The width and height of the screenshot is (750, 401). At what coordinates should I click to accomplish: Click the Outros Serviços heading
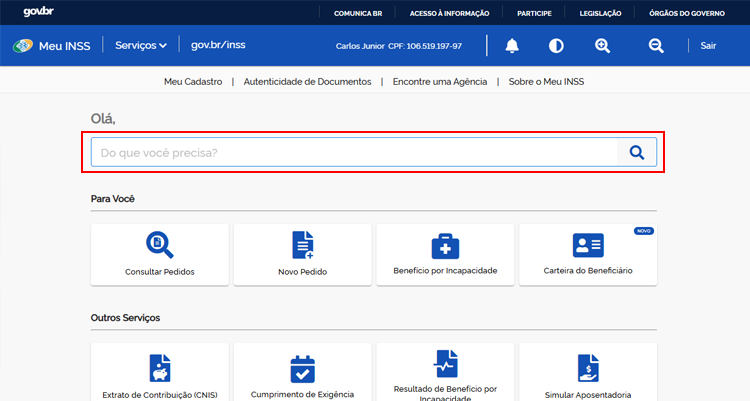pos(125,318)
